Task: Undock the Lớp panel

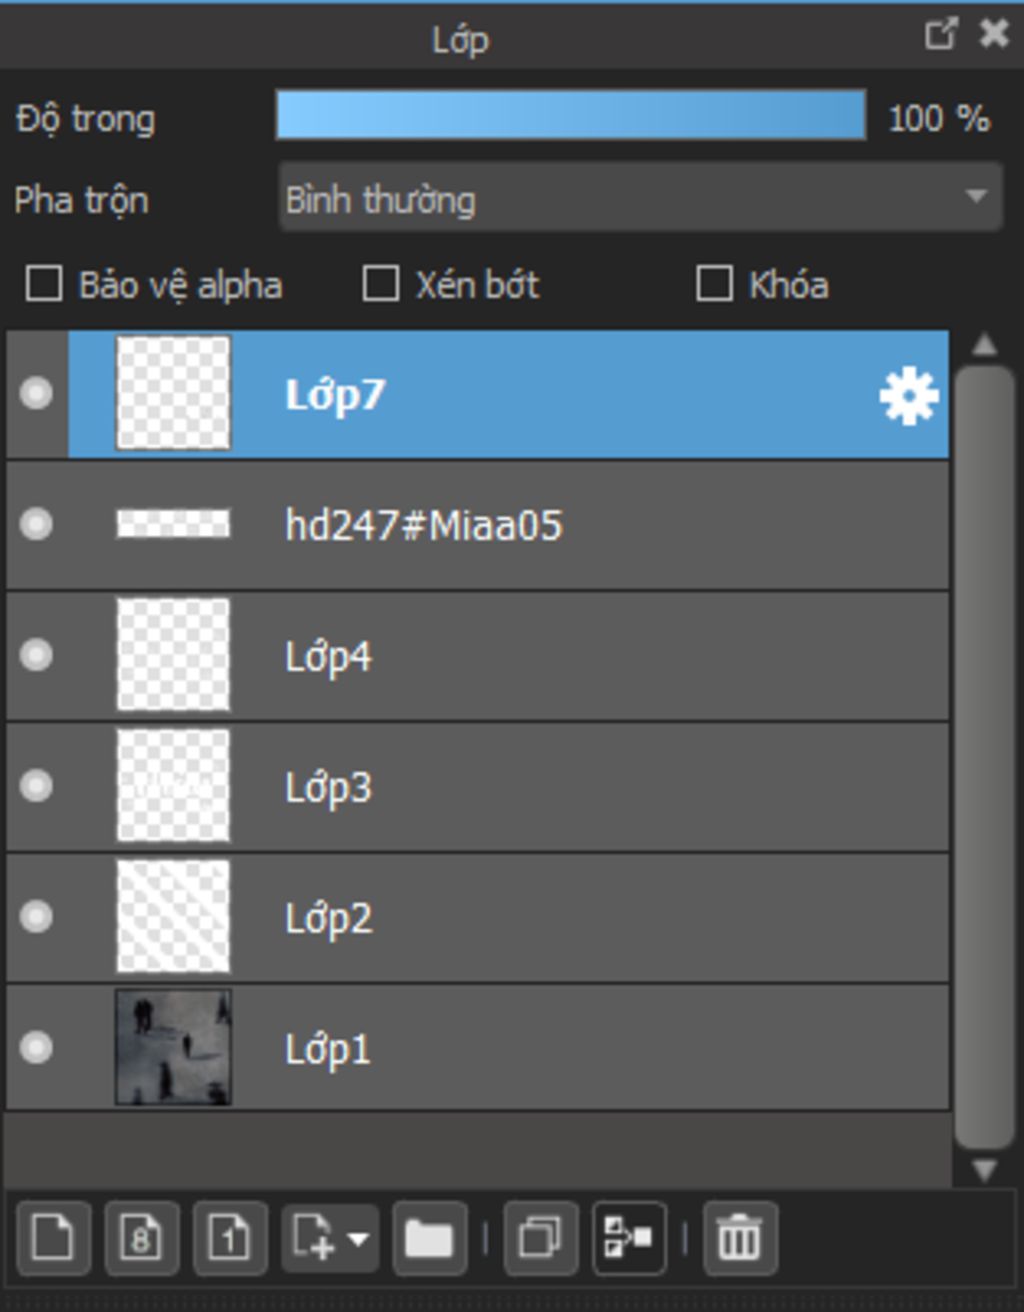Action: [x=940, y=35]
